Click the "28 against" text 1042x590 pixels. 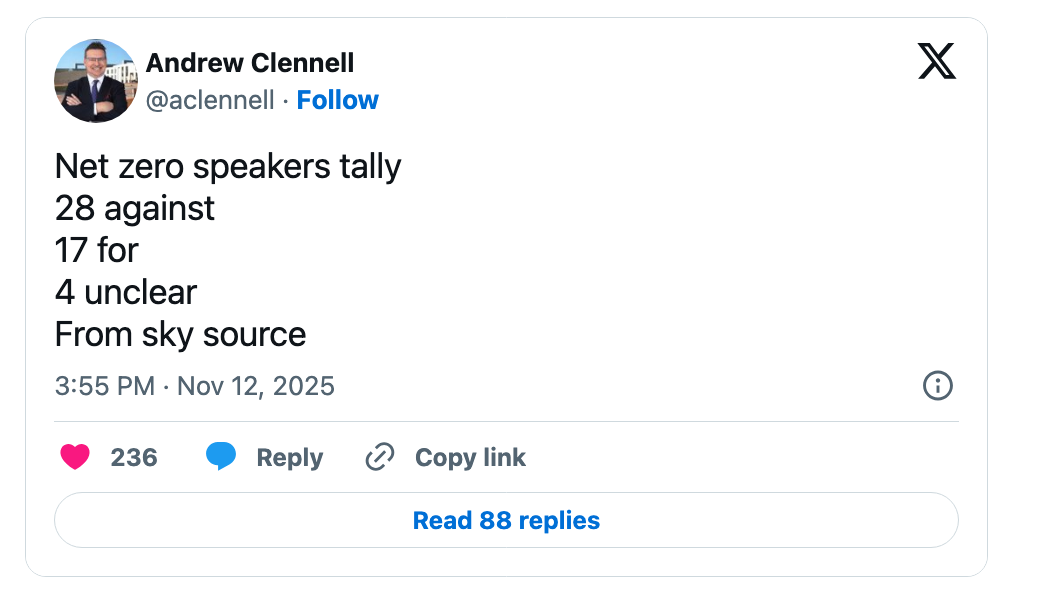tap(135, 208)
